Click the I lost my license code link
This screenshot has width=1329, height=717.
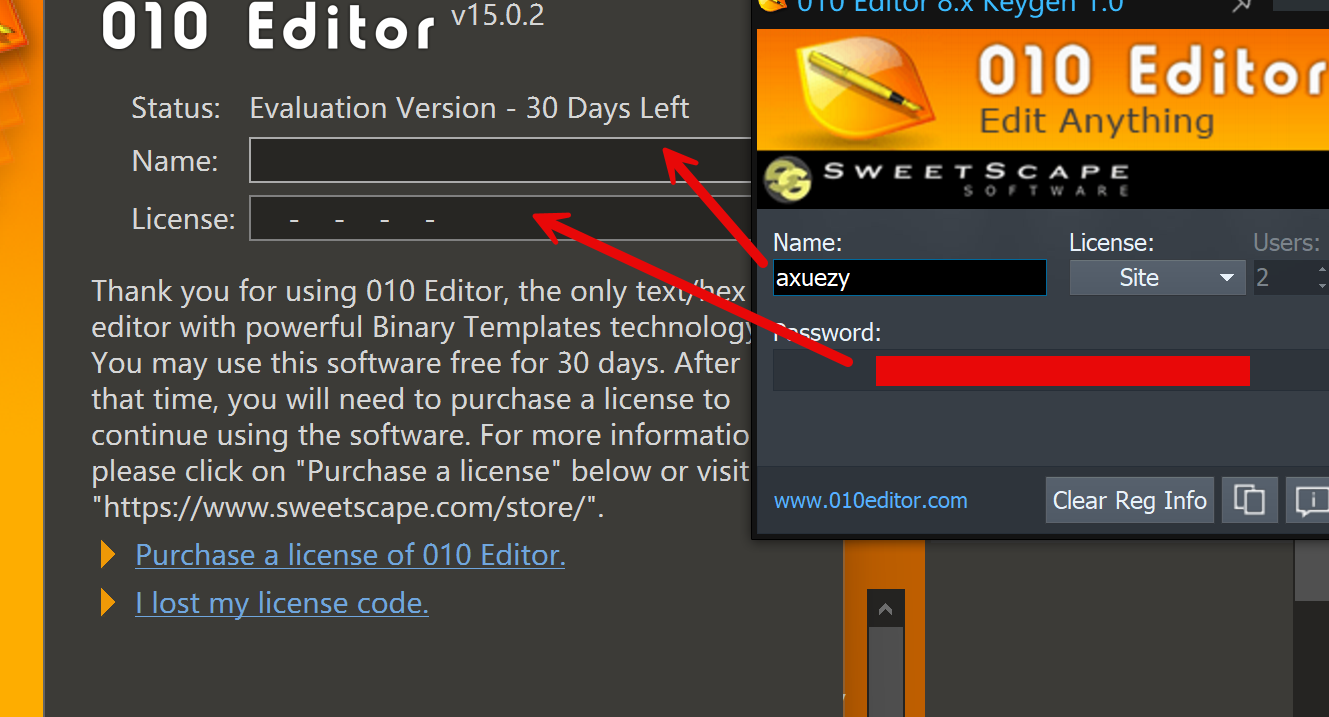[282, 603]
